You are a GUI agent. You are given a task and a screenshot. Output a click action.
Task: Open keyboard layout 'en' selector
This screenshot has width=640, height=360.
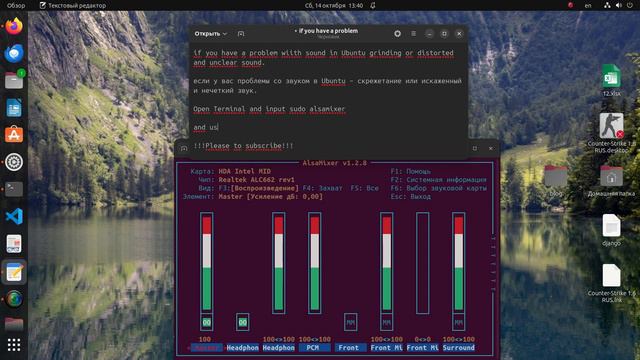(x=588, y=5)
